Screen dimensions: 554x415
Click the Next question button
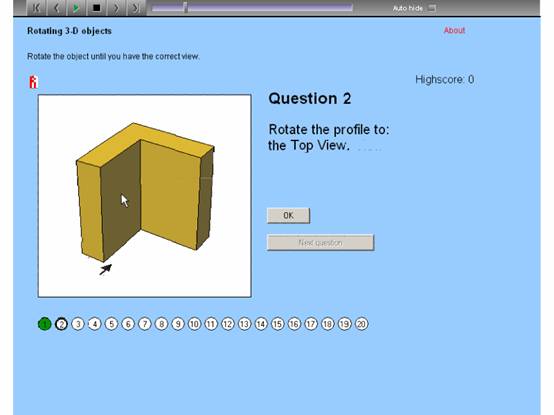(320, 243)
